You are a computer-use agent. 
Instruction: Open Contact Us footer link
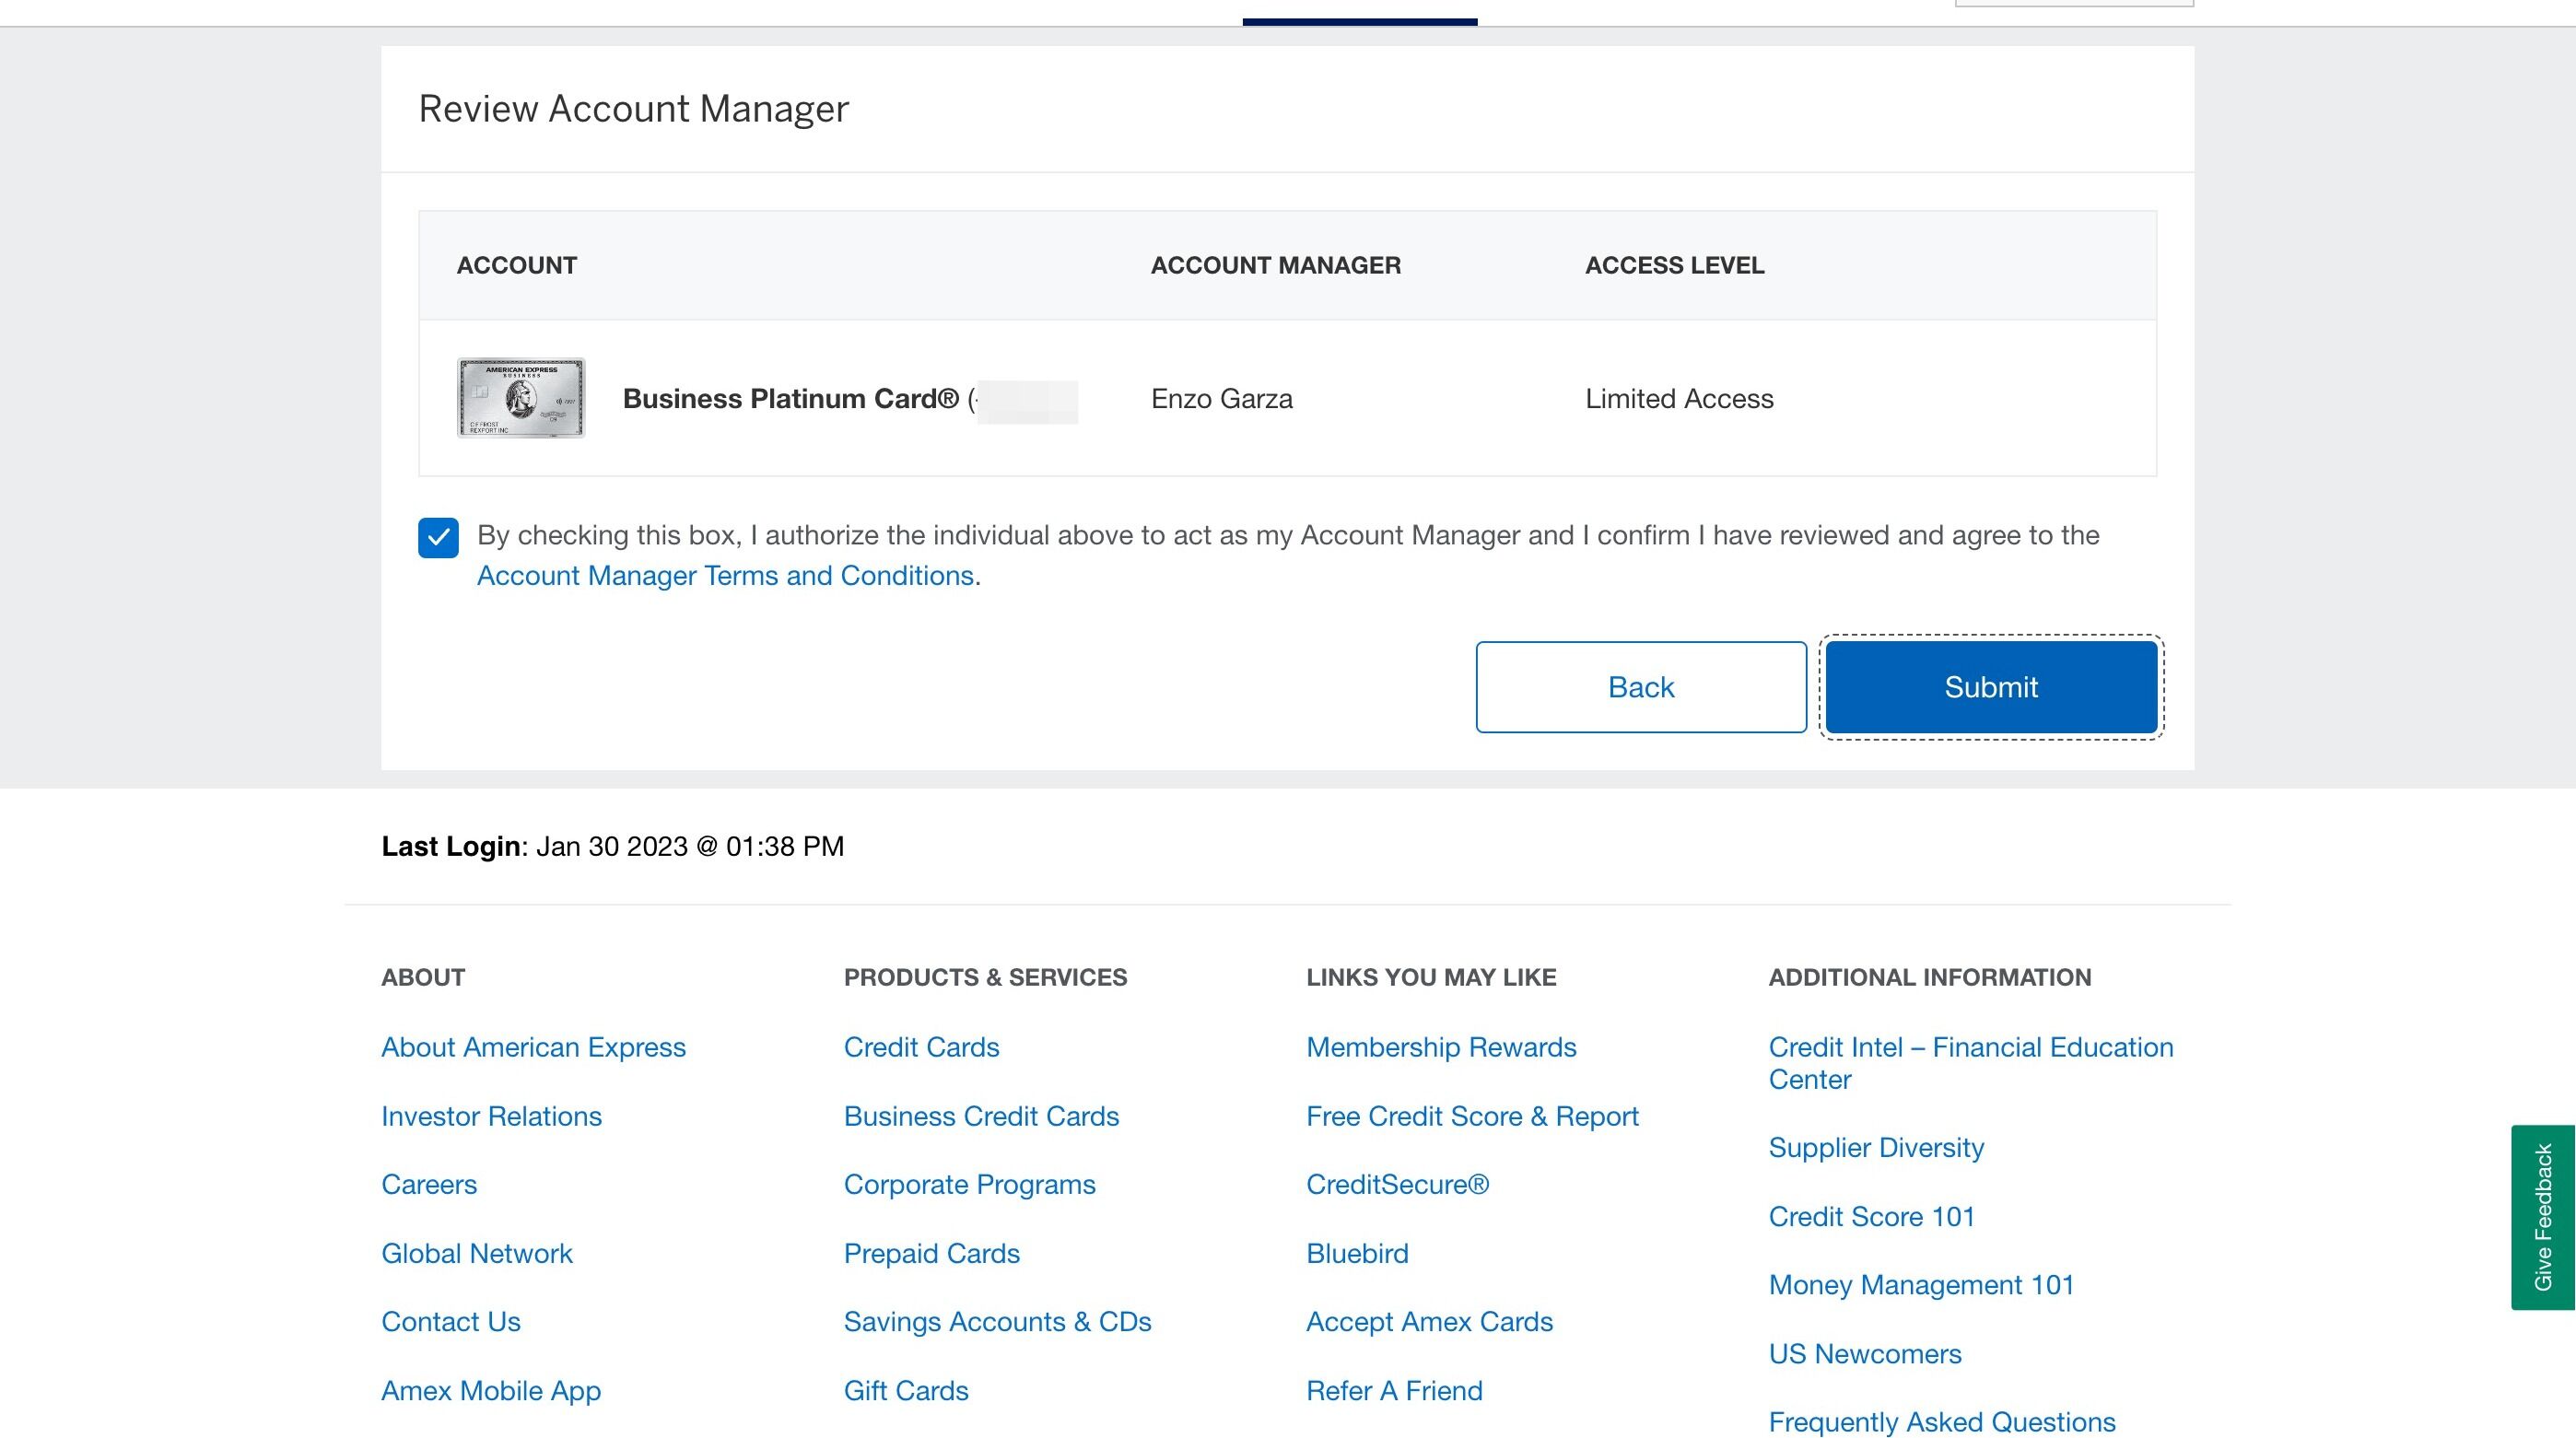pyautogui.click(x=451, y=1321)
